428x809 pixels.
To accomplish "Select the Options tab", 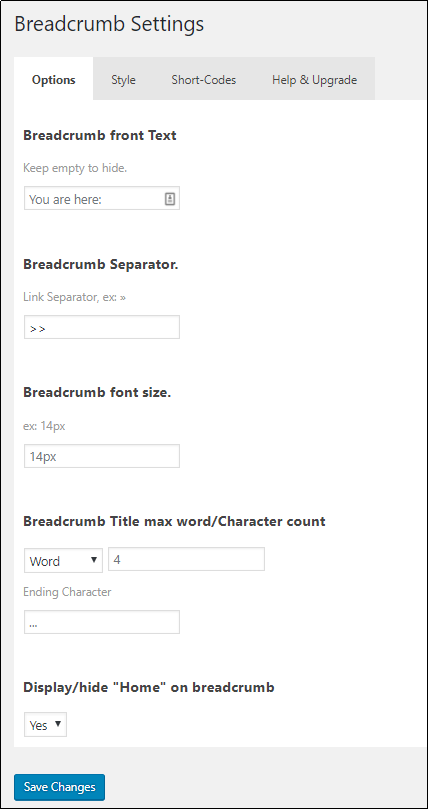I will point(54,79).
